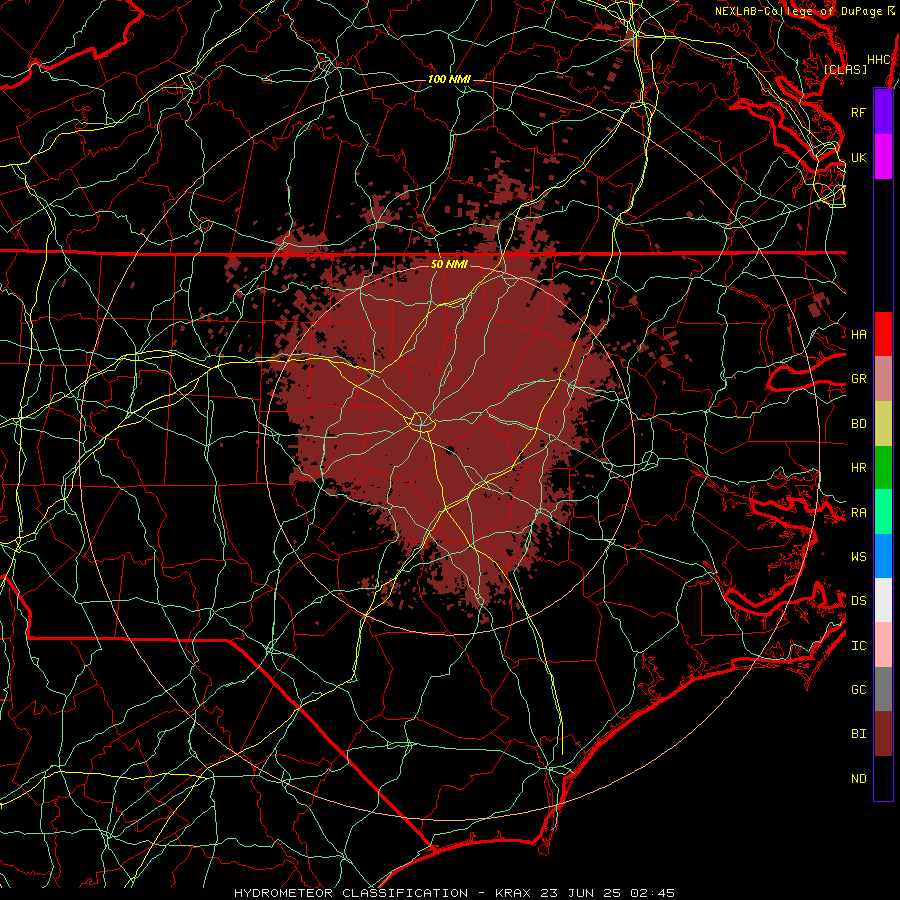This screenshot has height=900, width=900.
Task: Click the RA light green legend swatch
Action: pos(883,512)
